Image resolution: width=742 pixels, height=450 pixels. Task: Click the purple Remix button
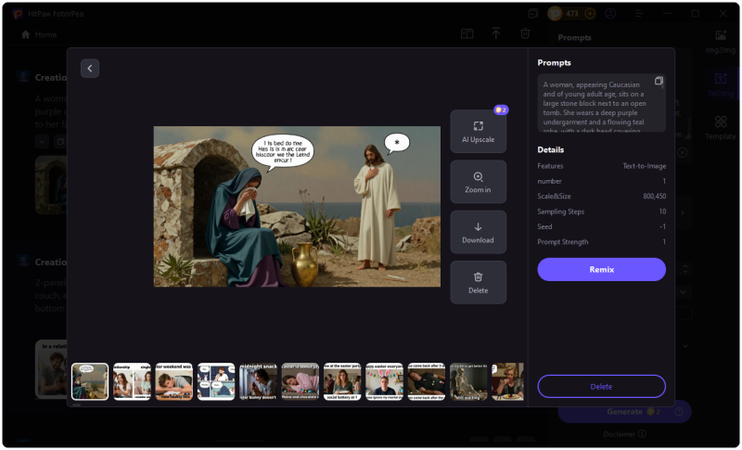coord(601,269)
